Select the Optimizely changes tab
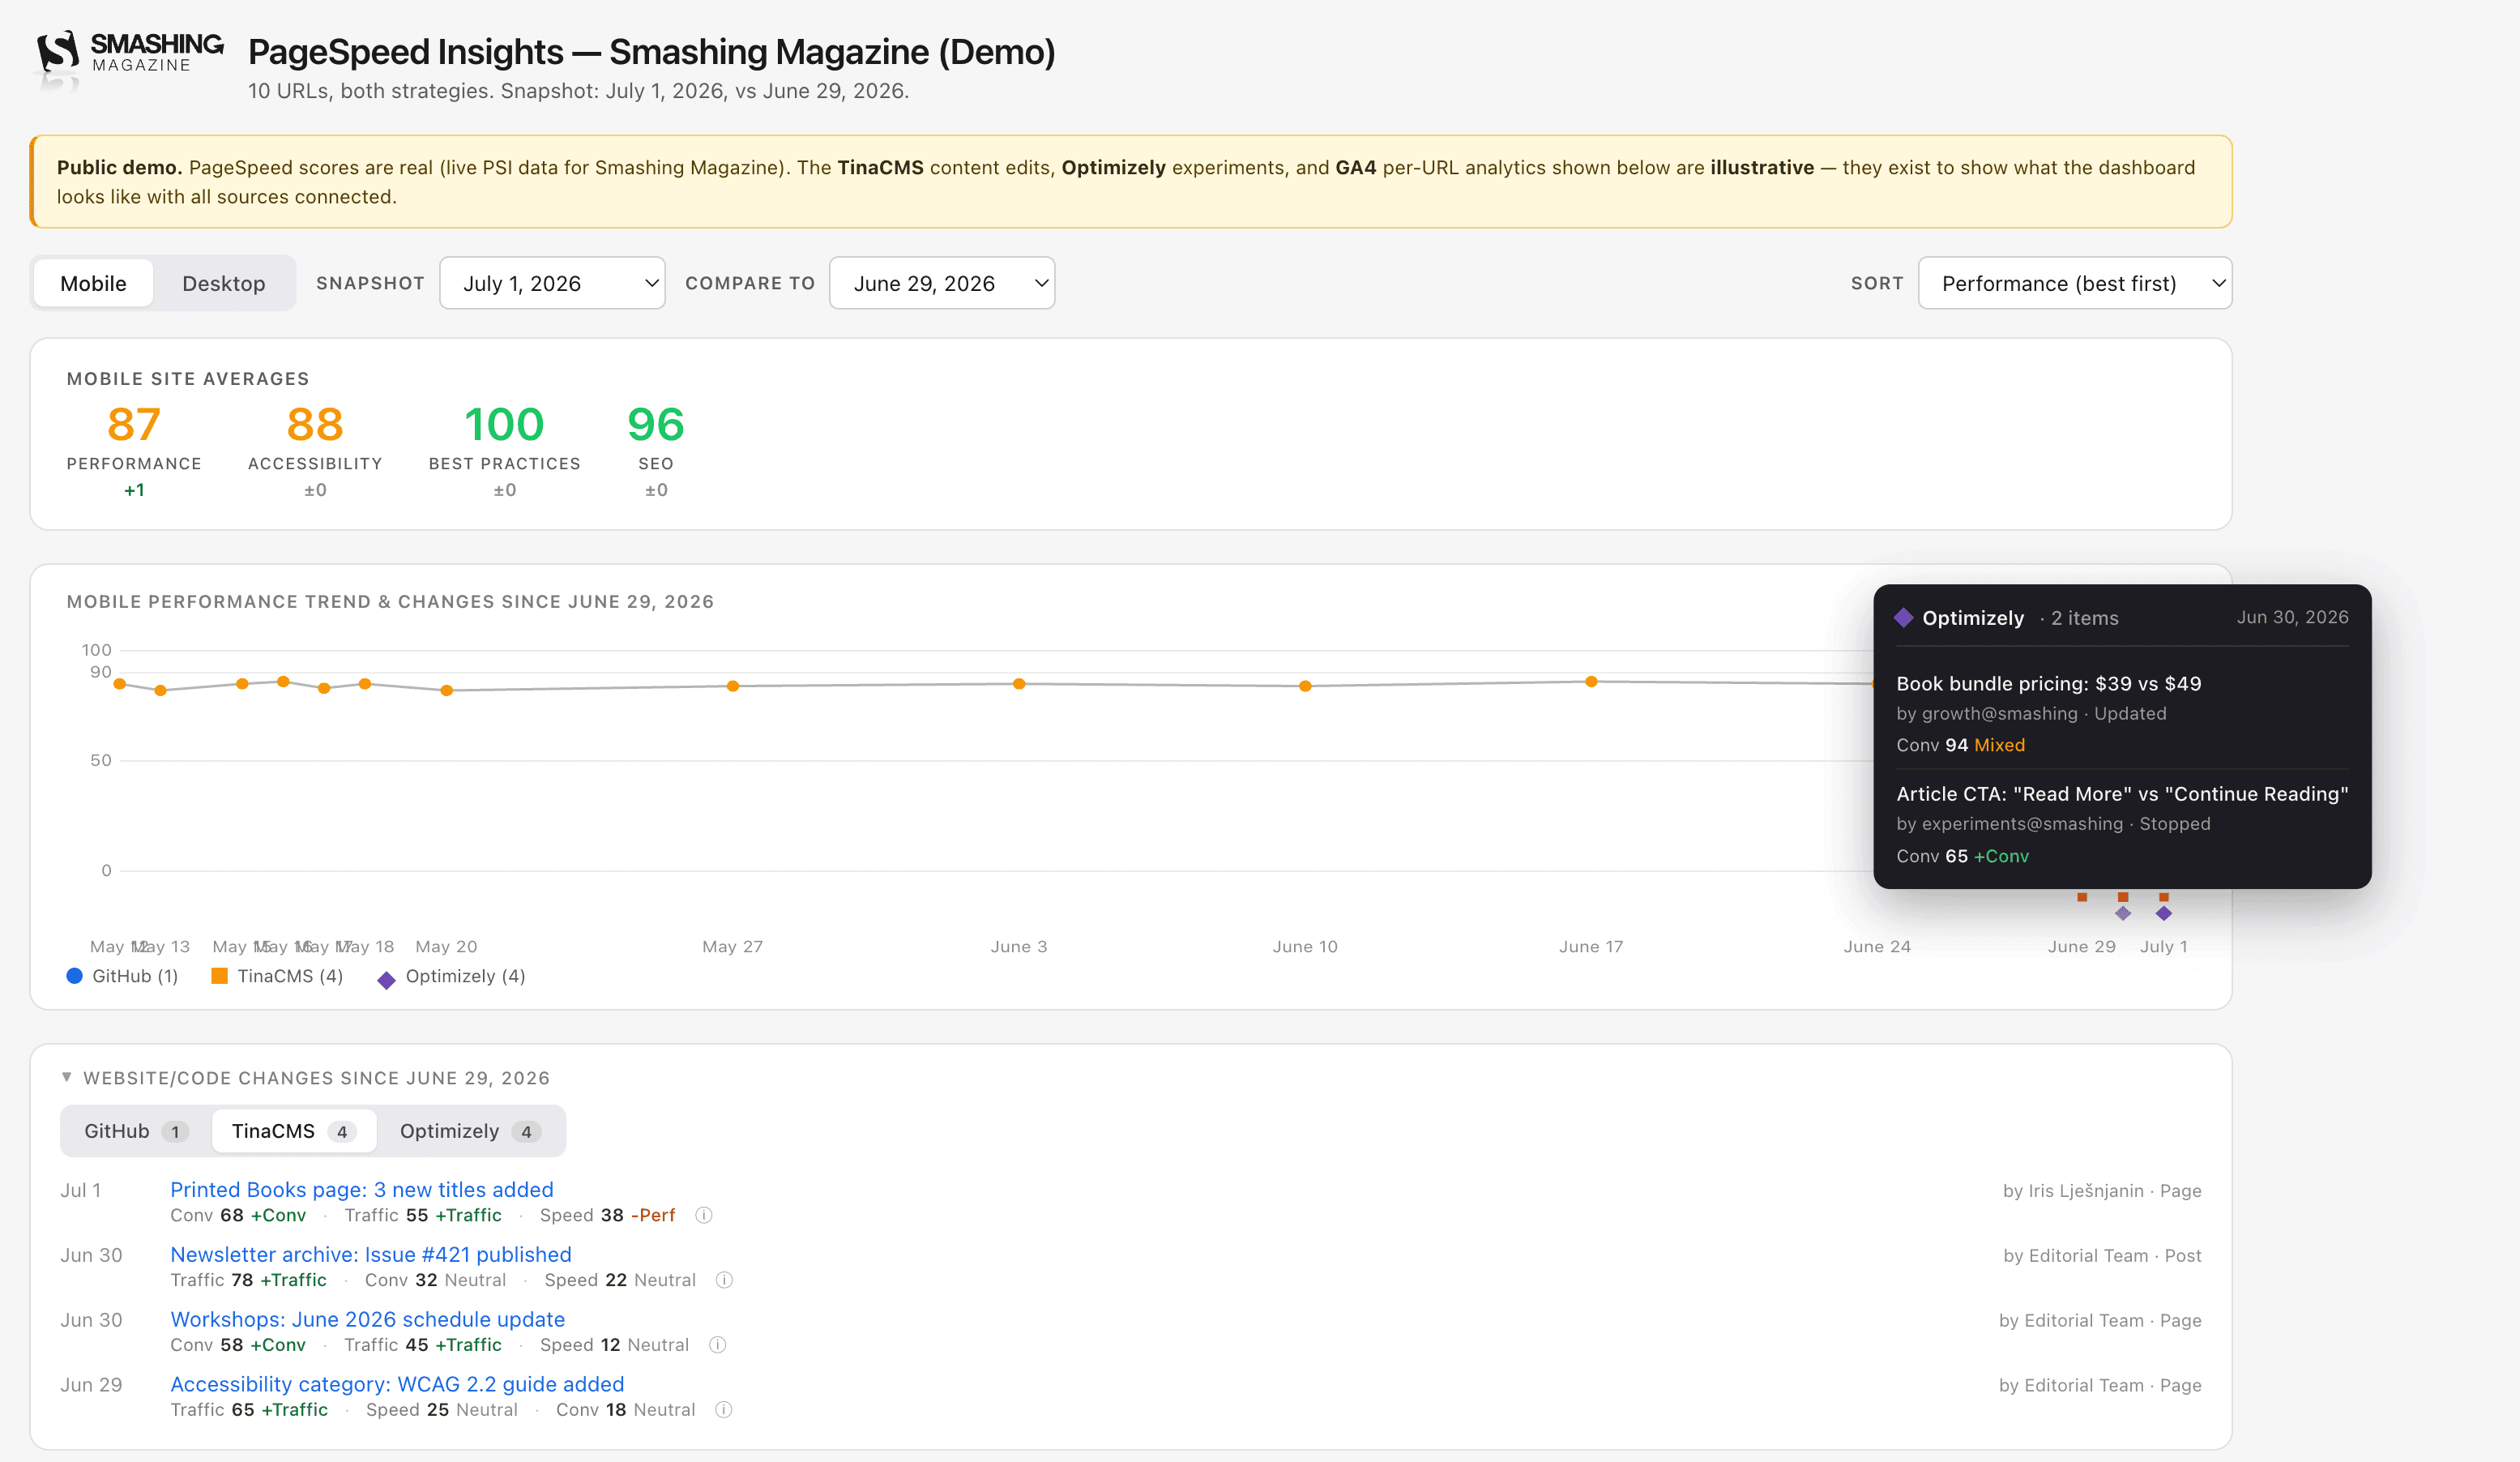2520x1462 pixels. 470,1131
